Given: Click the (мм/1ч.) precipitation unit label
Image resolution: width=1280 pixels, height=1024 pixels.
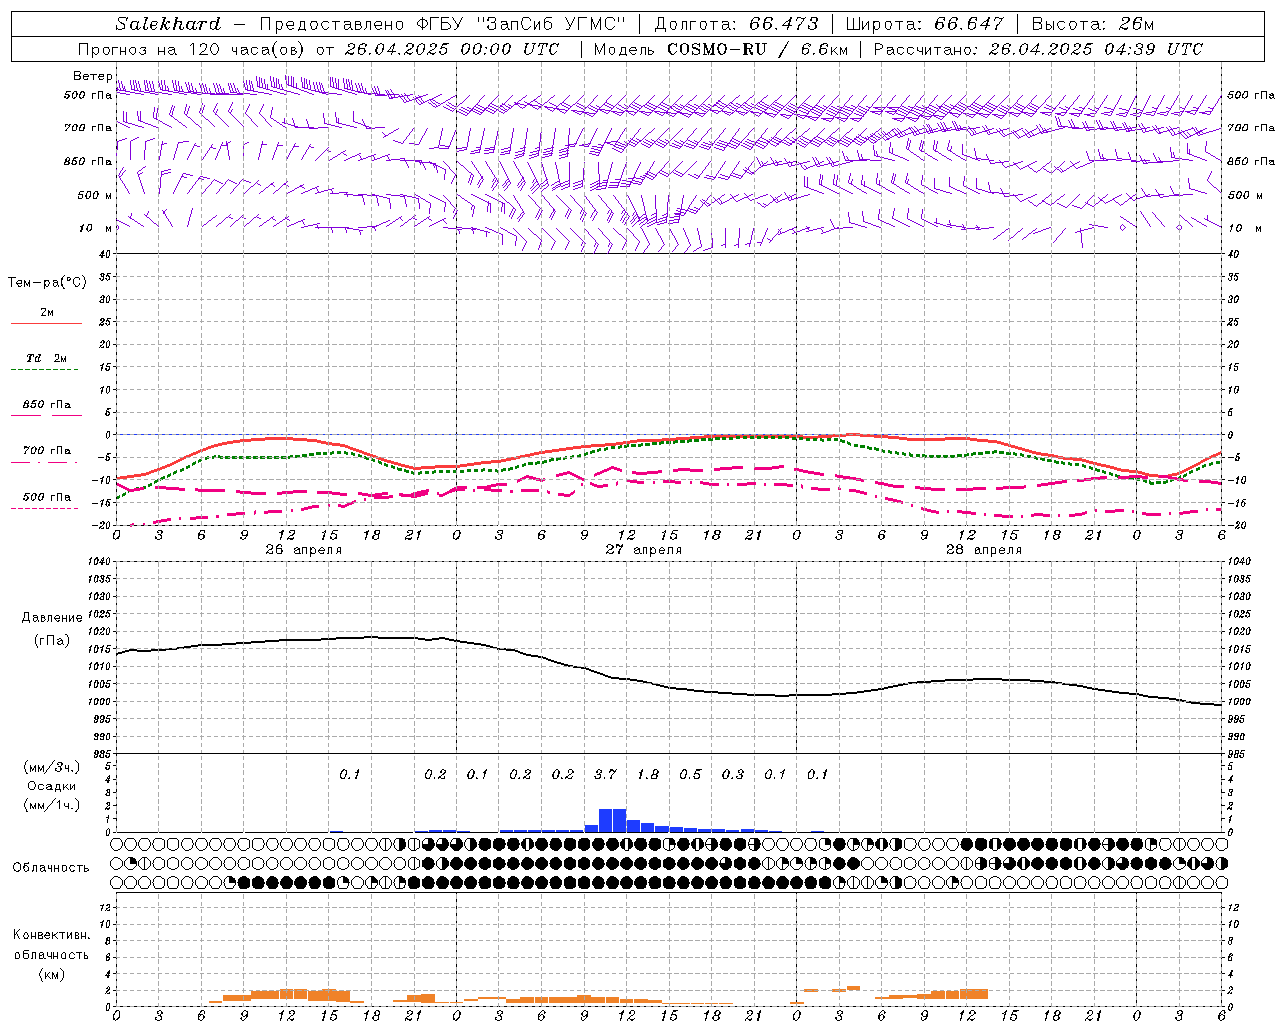Looking at the screenshot, I should (52, 806).
